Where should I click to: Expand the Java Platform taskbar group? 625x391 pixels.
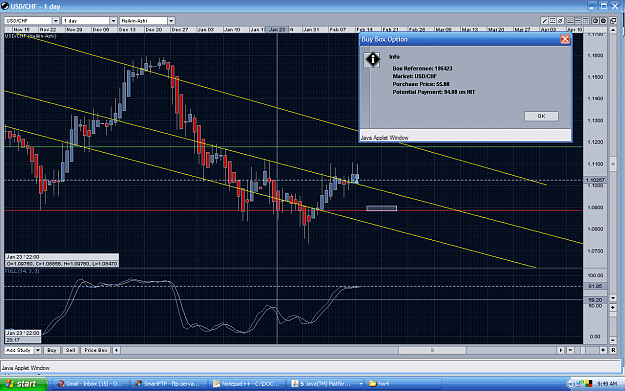tap(361, 384)
